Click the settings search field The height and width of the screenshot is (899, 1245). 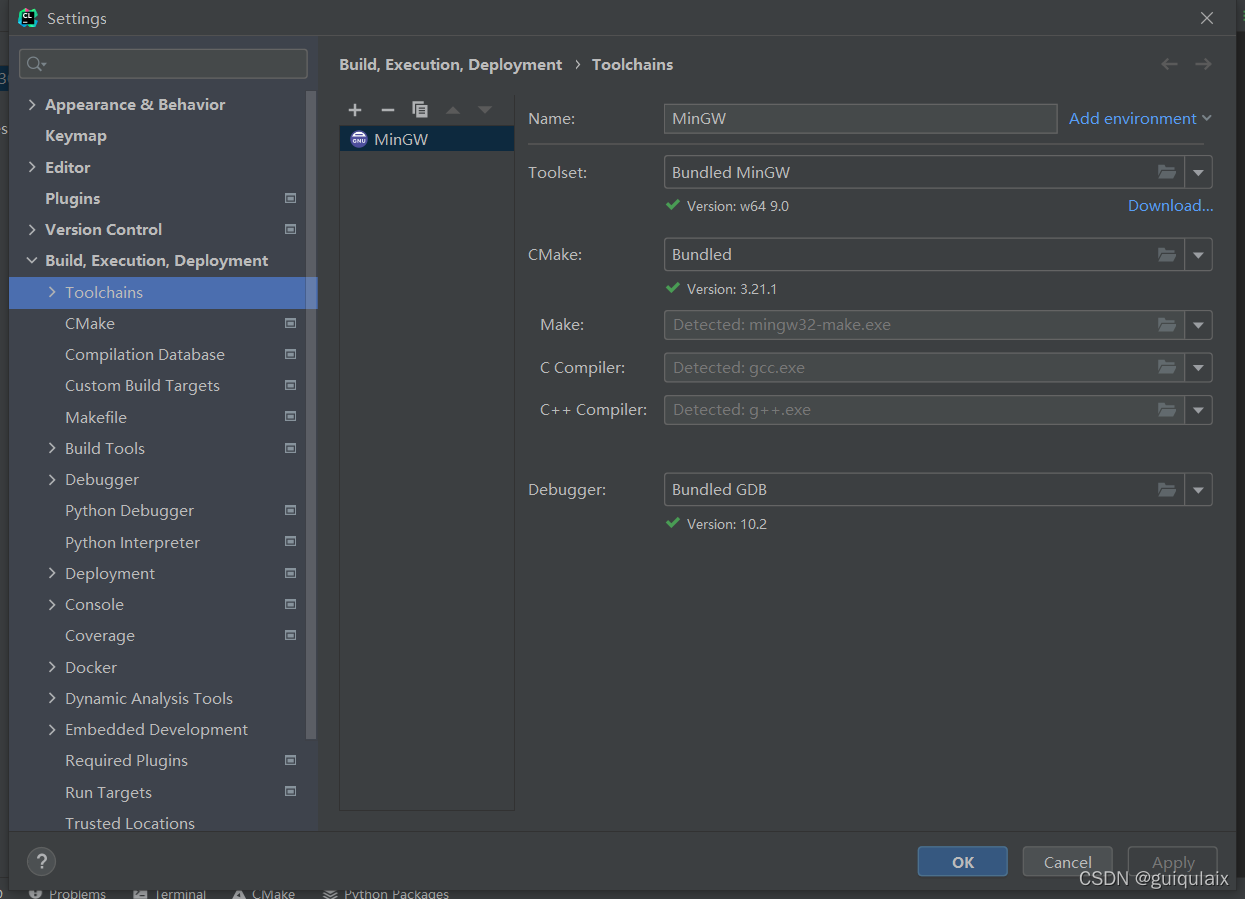click(163, 64)
